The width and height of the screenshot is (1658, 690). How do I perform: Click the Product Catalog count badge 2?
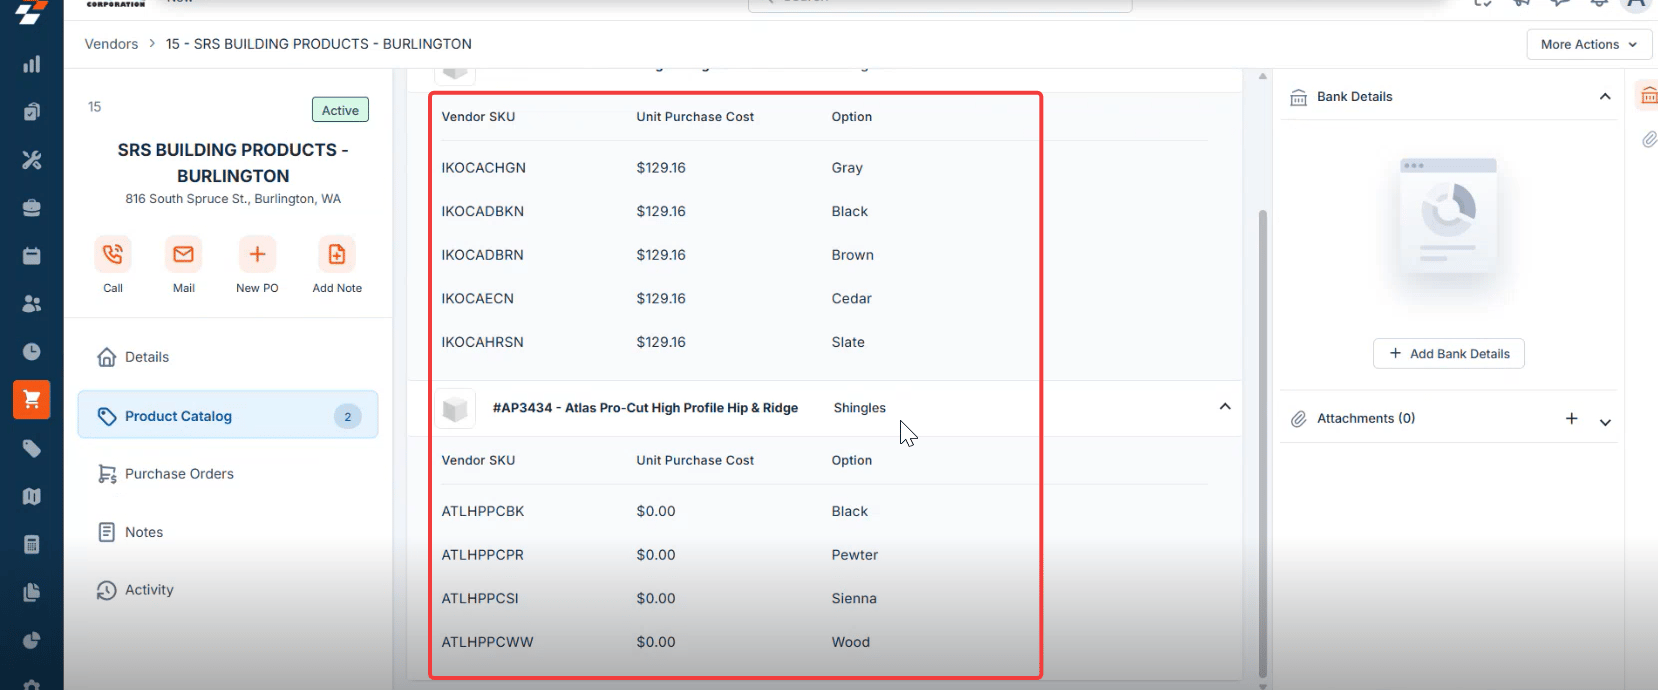[x=347, y=417]
